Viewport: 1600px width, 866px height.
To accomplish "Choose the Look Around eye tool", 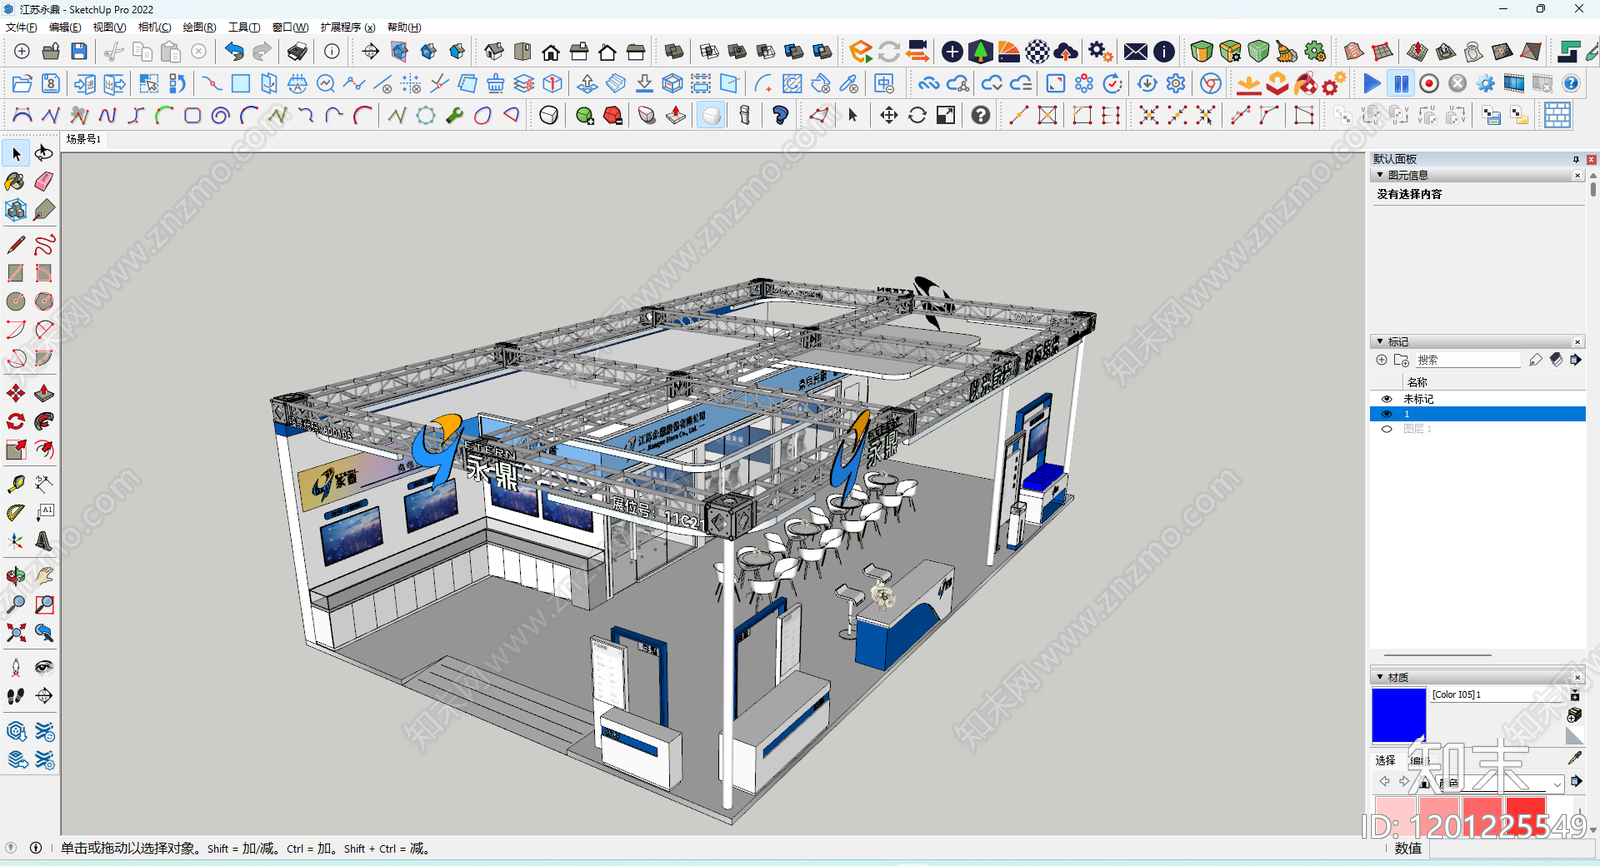I will tap(44, 667).
